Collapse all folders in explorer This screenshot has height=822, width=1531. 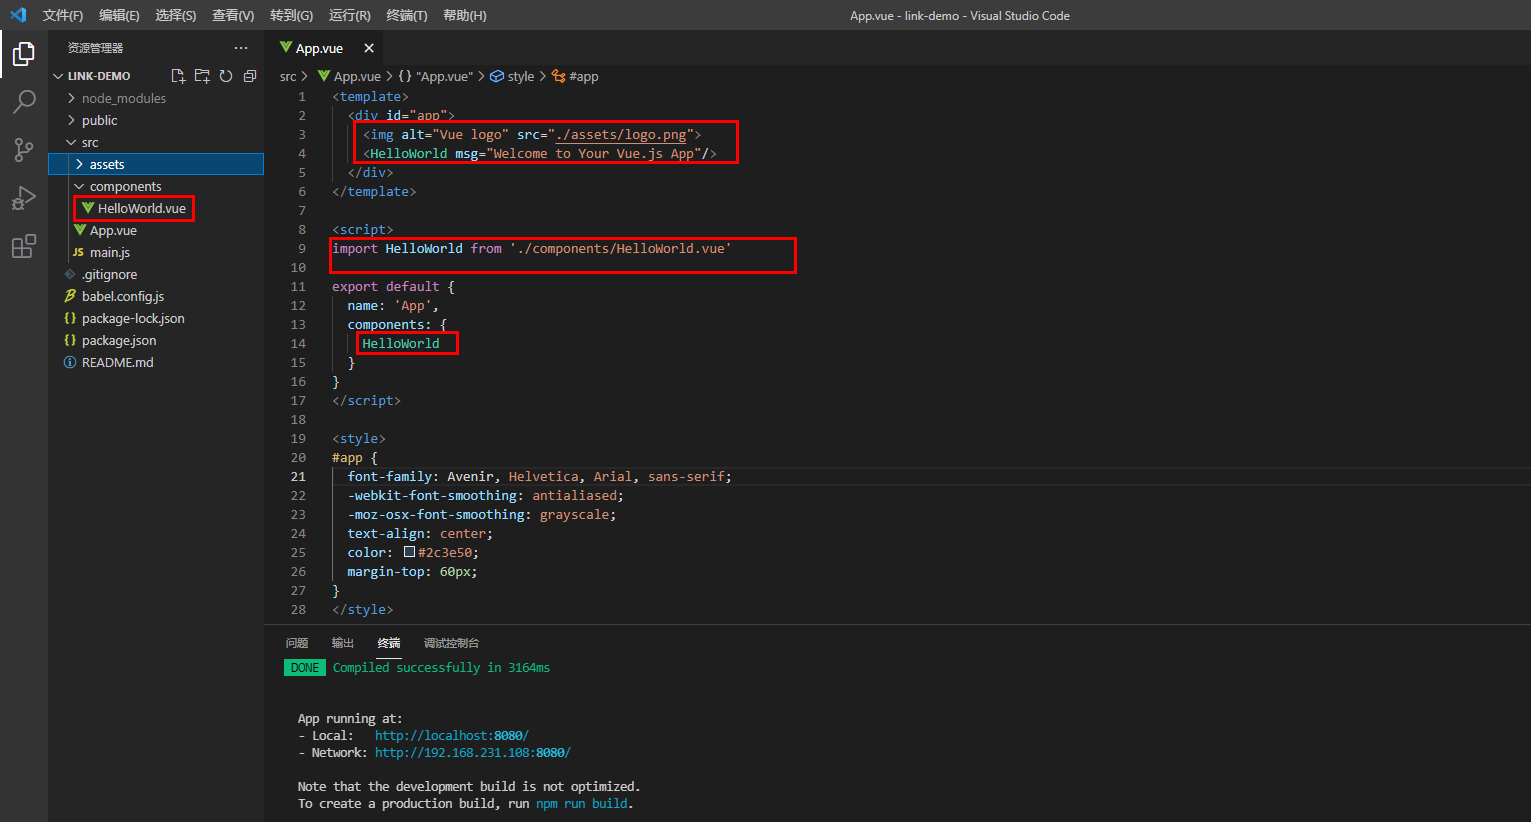click(x=250, y=76)
